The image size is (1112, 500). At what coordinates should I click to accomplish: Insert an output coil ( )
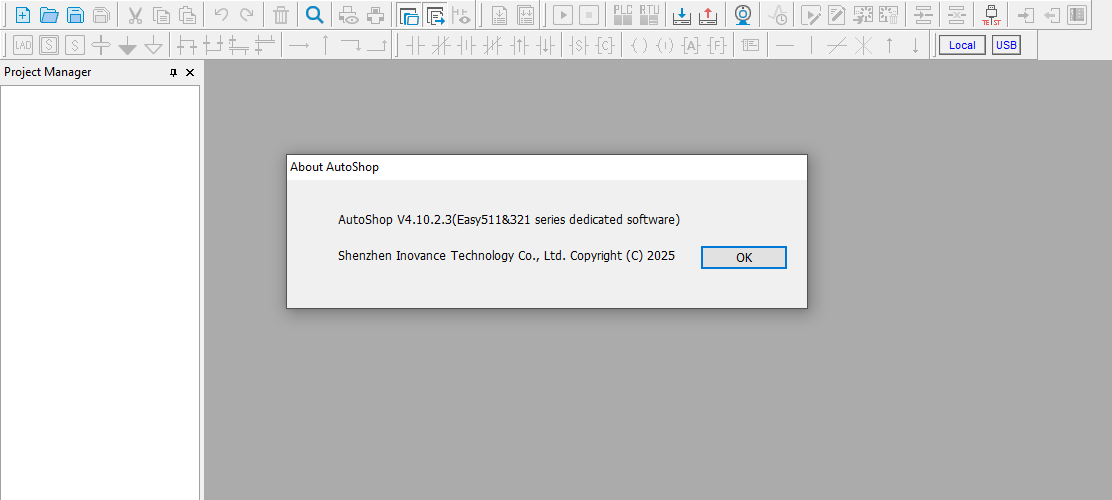tap(639, 45)
